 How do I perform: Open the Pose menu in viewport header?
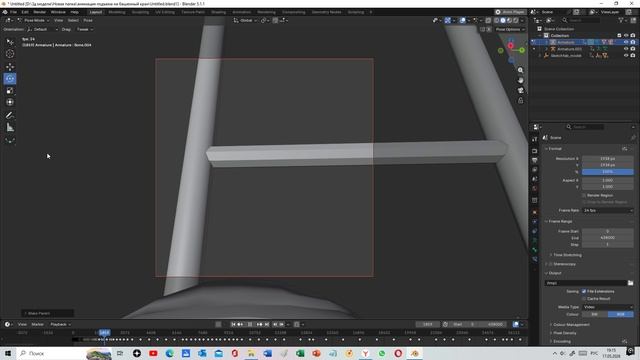(88, 20)
